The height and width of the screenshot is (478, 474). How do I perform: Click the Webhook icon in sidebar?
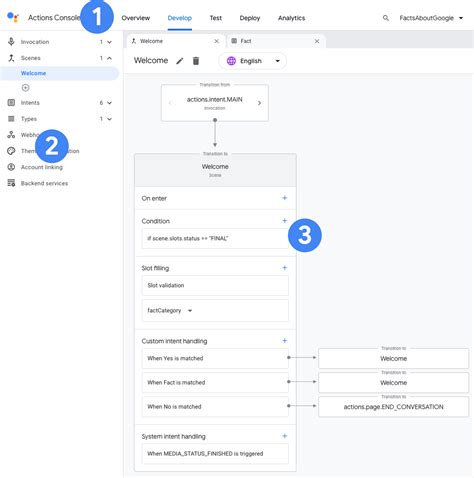coord(11,135)
